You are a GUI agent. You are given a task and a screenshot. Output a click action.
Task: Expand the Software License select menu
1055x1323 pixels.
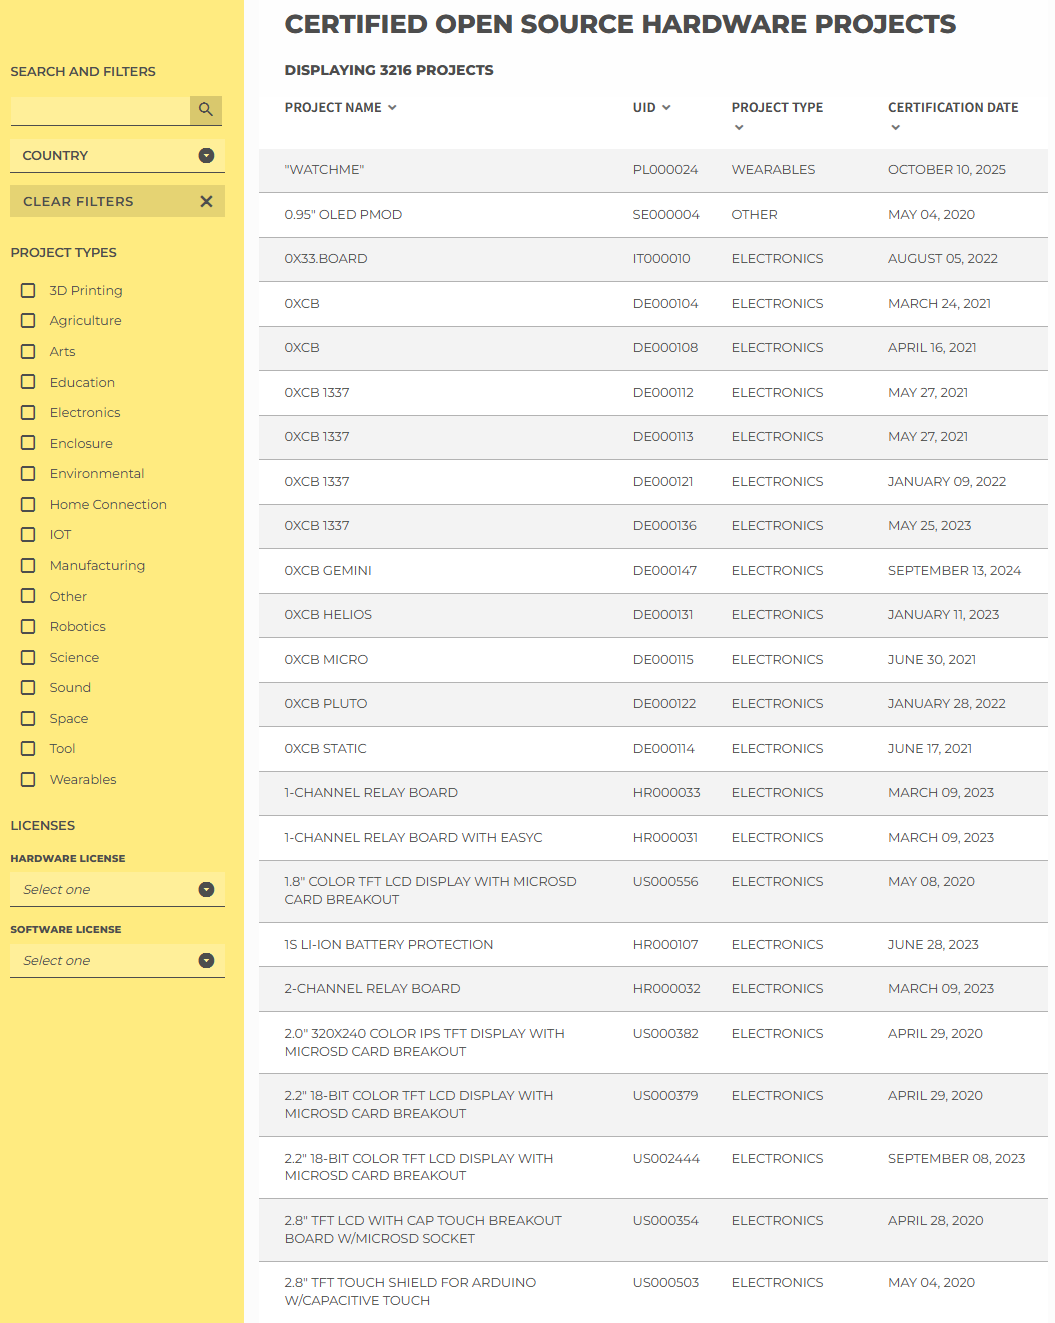click(117, 961)
